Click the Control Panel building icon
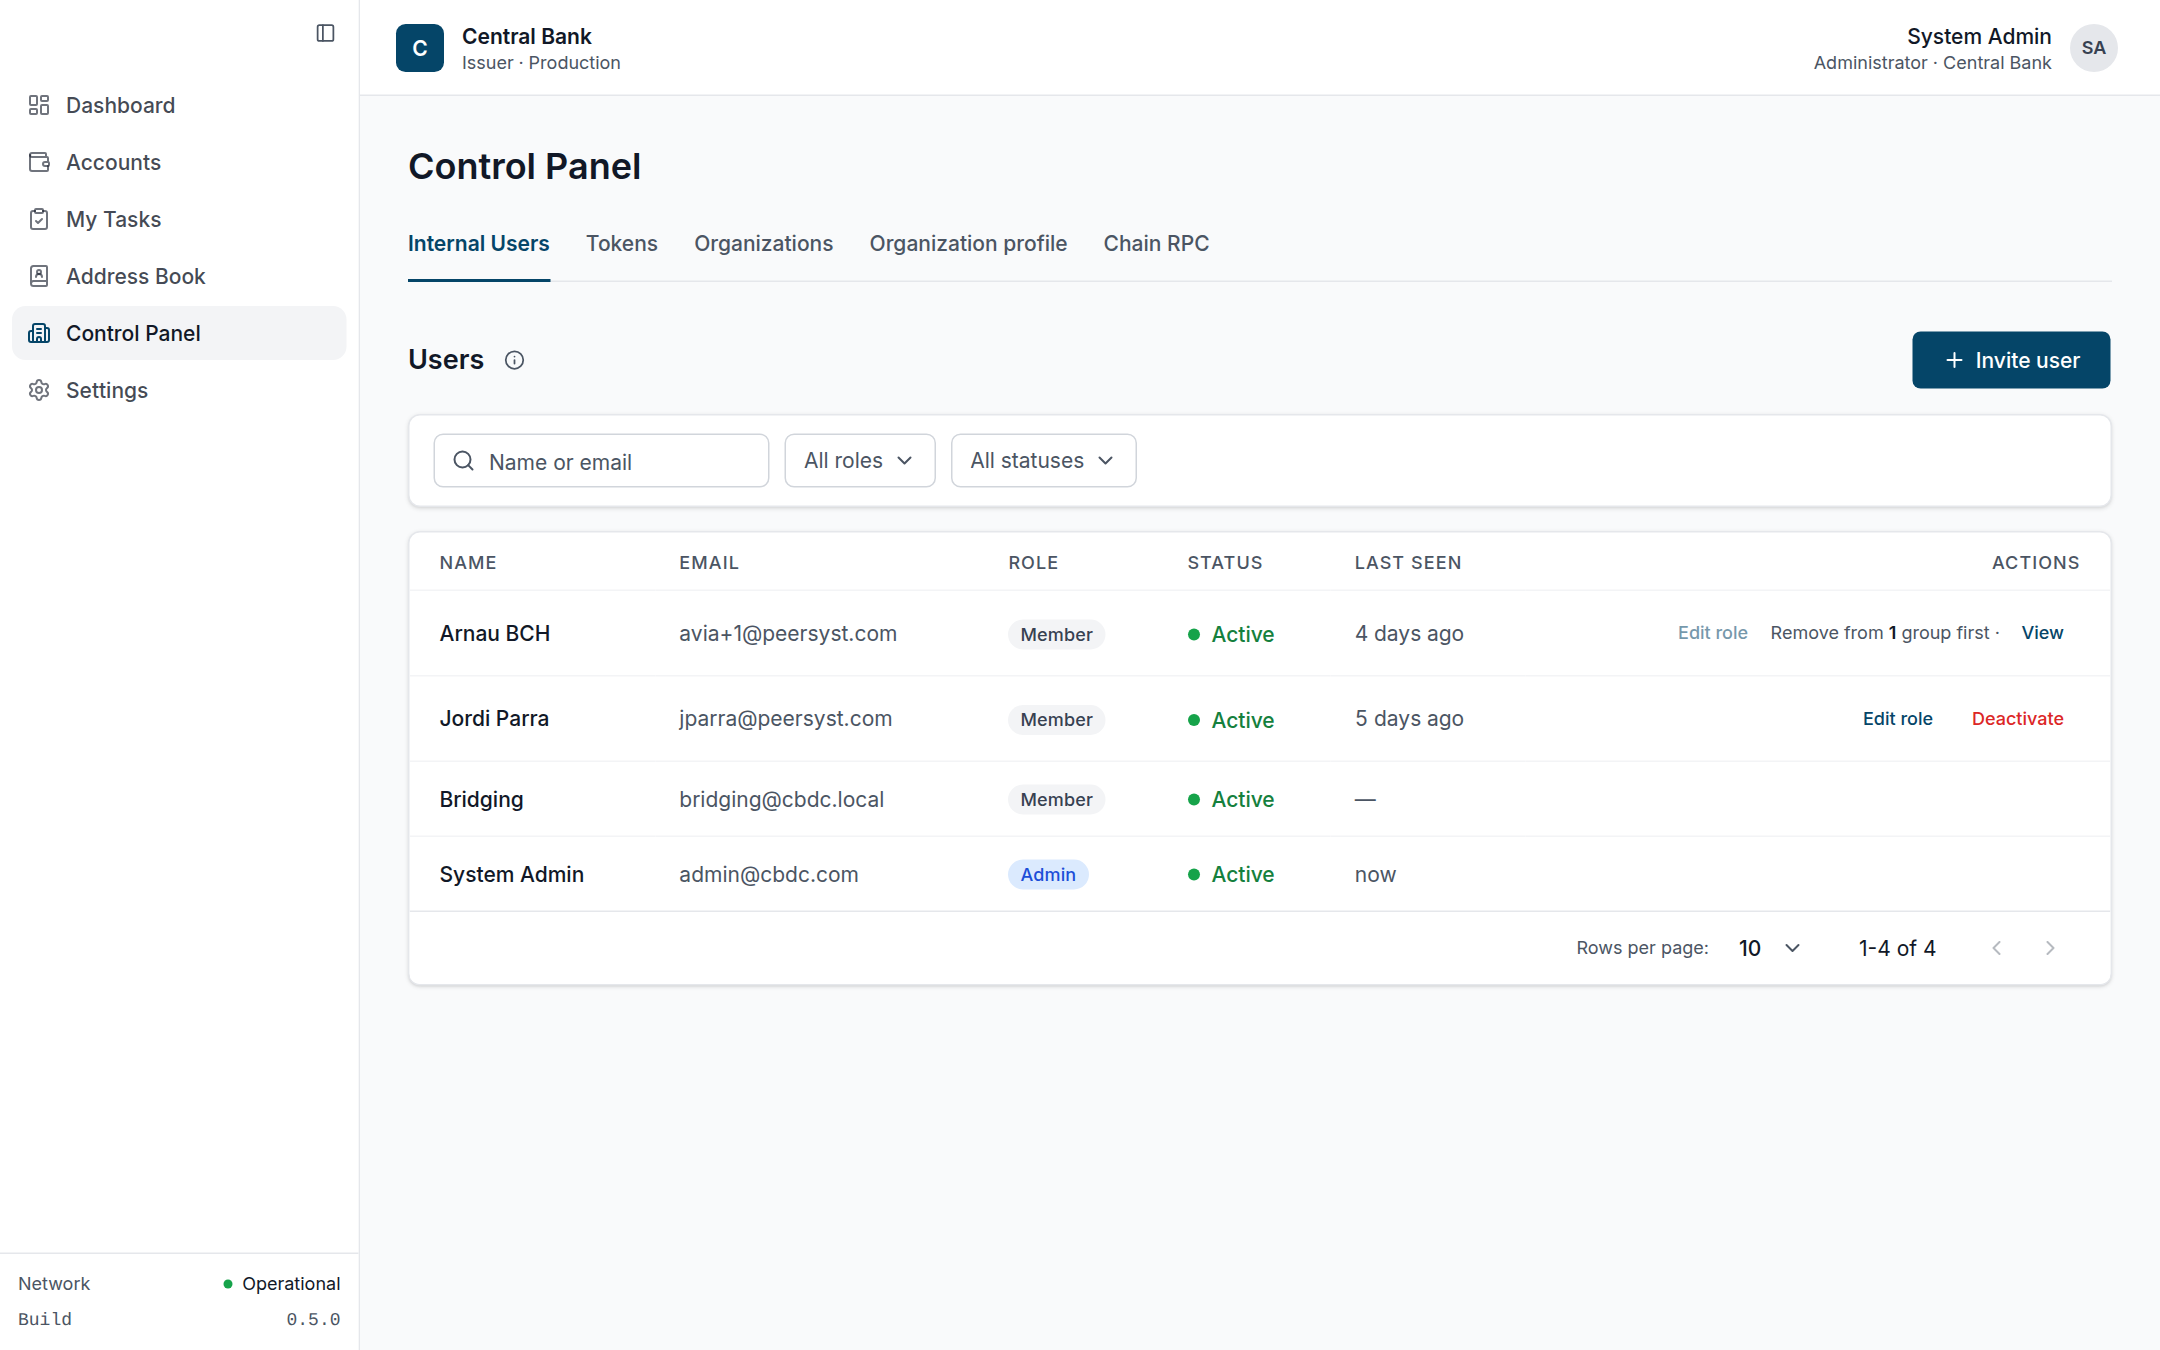The width and height of the screenshot is (2160, 1350). pos(39,333)
